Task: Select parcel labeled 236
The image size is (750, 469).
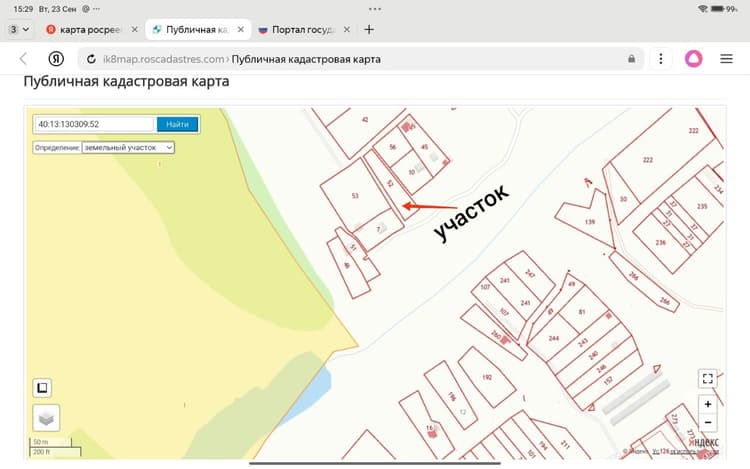Action: click(x=660, y=242)
